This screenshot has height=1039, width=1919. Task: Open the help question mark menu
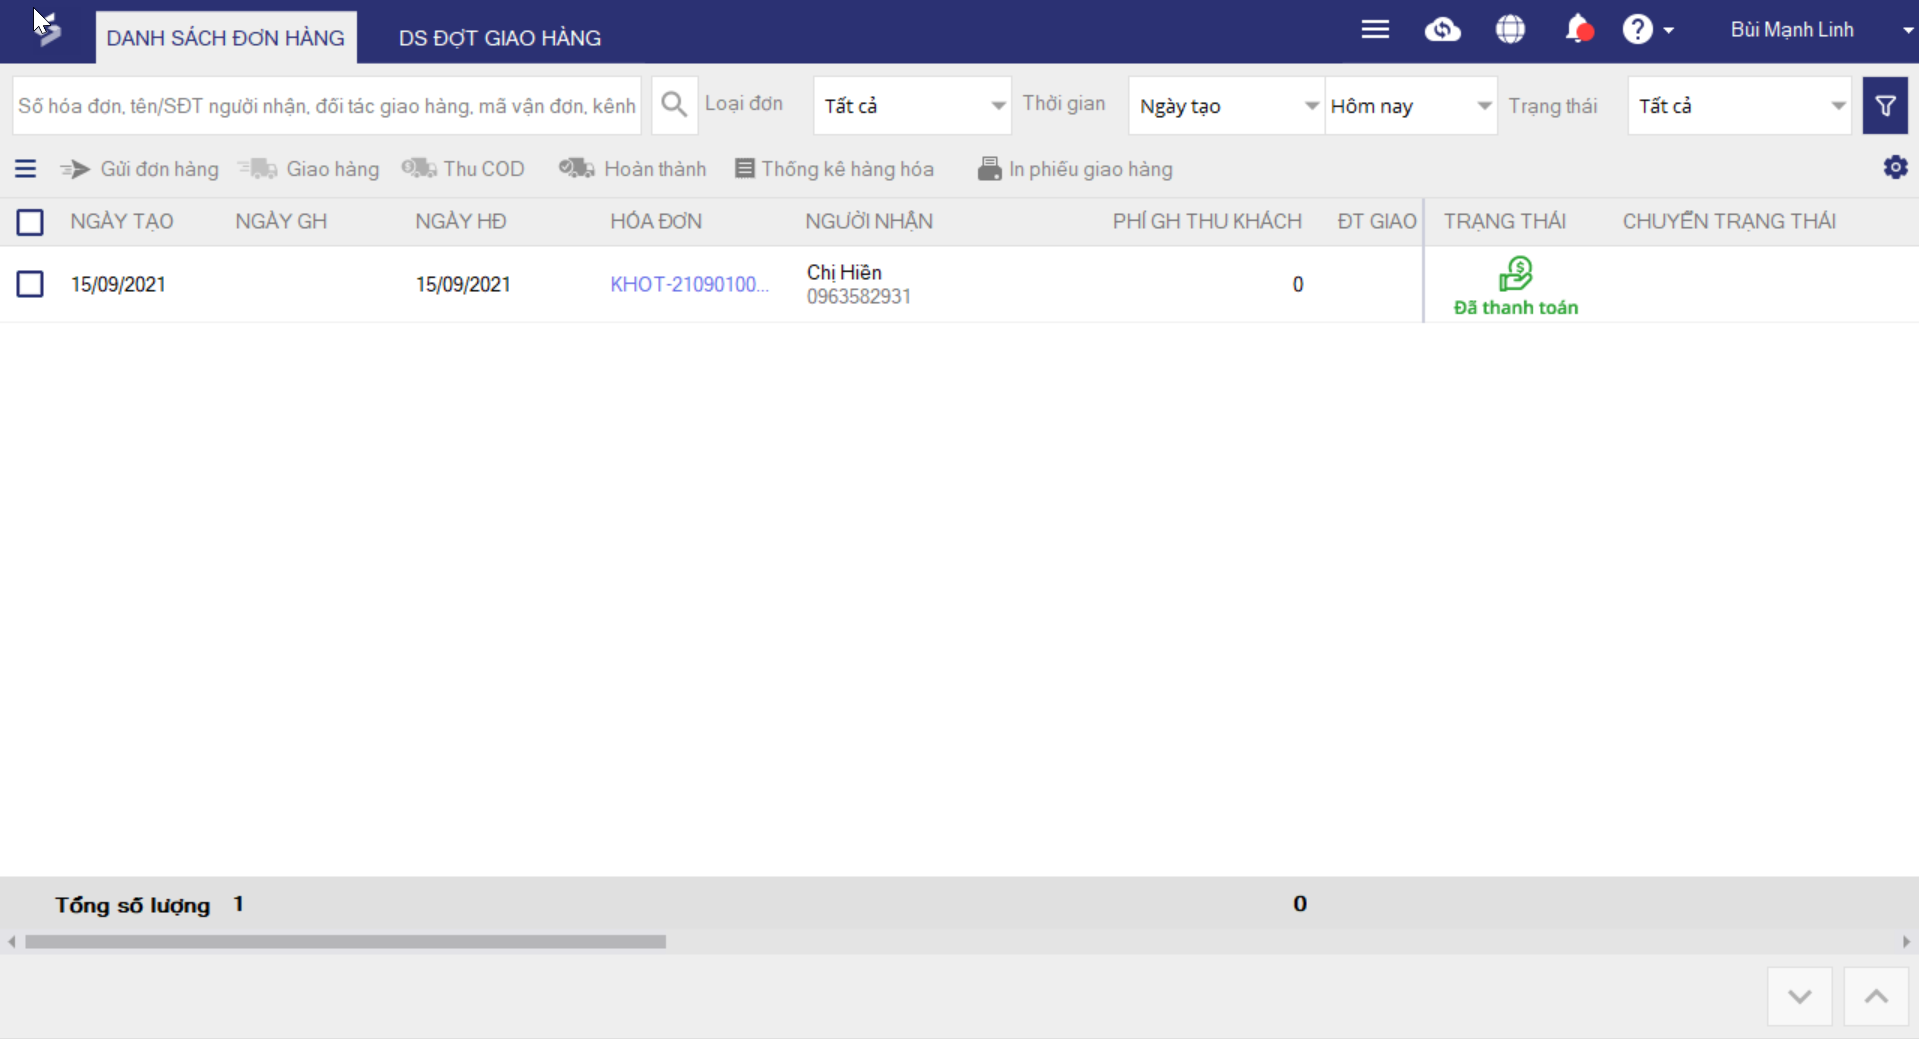click(x=1637, y=29)
